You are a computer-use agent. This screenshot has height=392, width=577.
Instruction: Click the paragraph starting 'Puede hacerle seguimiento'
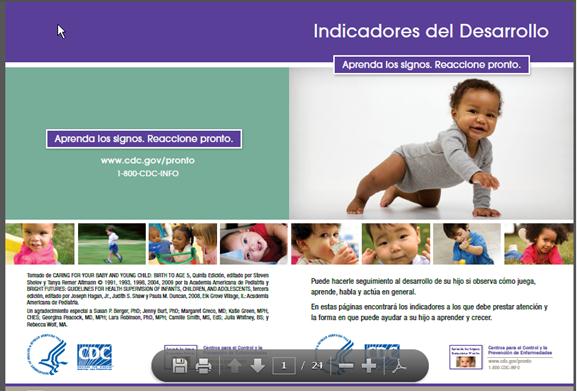tap(423, 286)
